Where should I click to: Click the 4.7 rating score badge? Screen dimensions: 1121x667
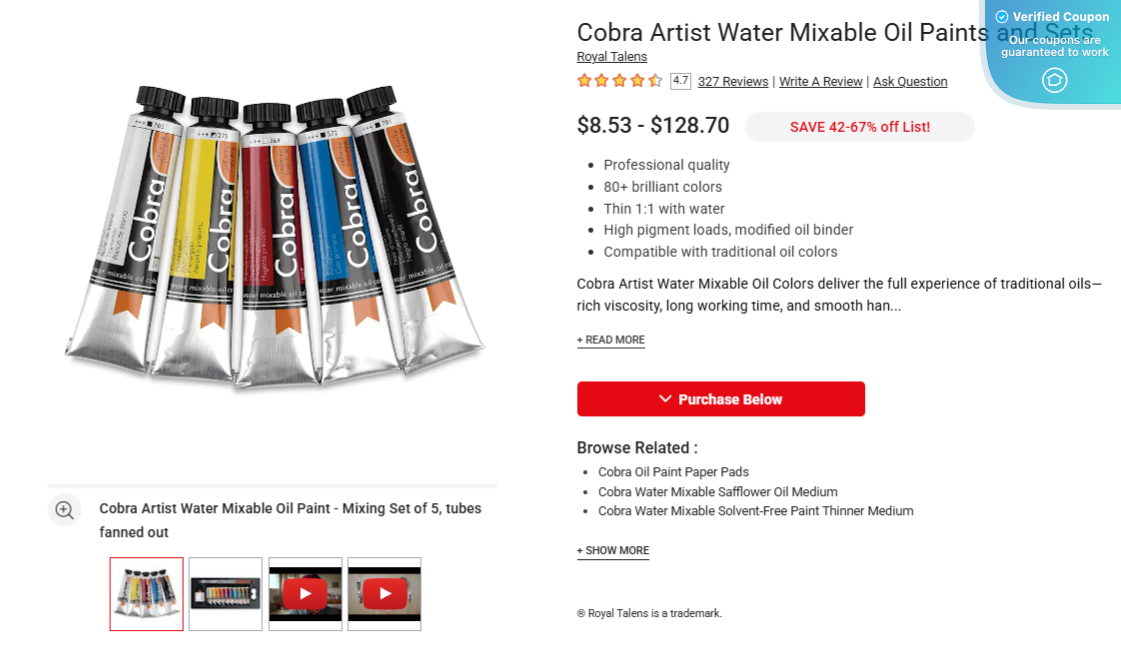coord(680,81)
